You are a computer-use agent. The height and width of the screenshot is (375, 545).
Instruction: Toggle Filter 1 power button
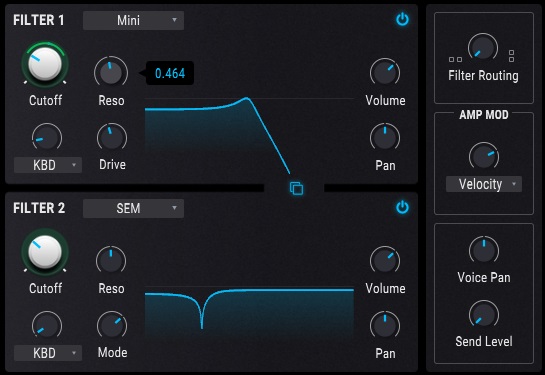tap(402, 19)
